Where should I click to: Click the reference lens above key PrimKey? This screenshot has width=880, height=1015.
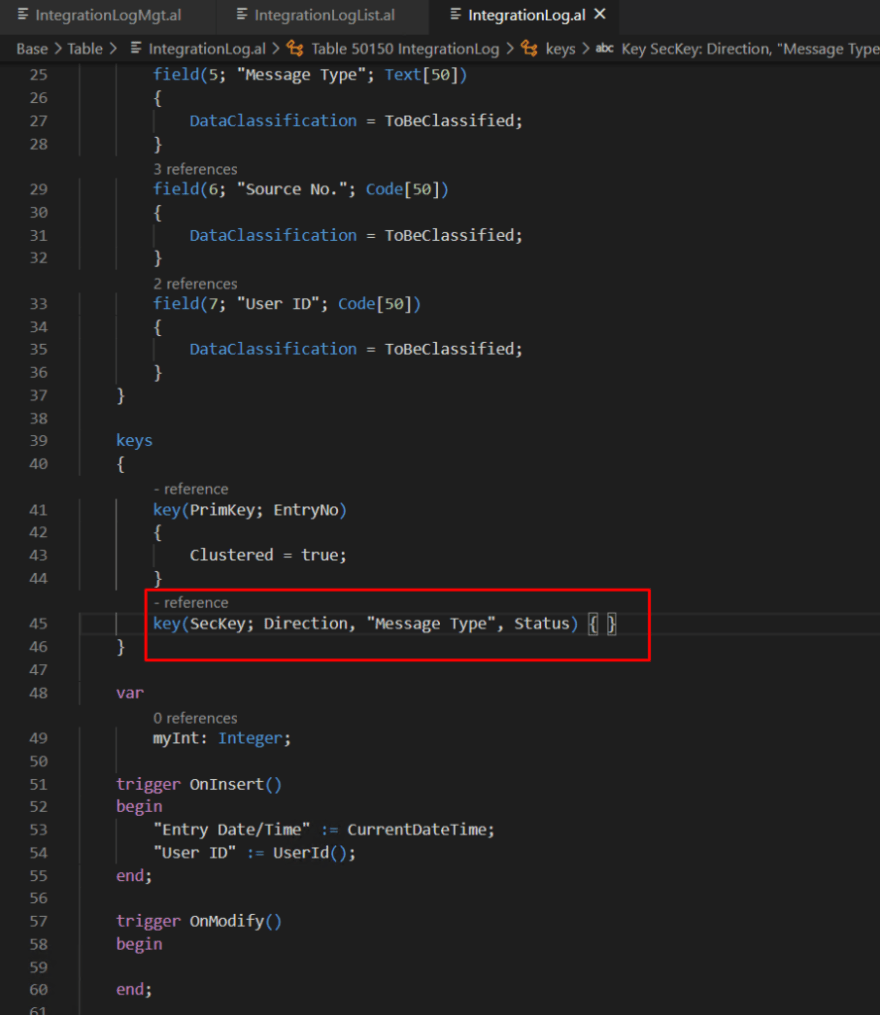191,489
